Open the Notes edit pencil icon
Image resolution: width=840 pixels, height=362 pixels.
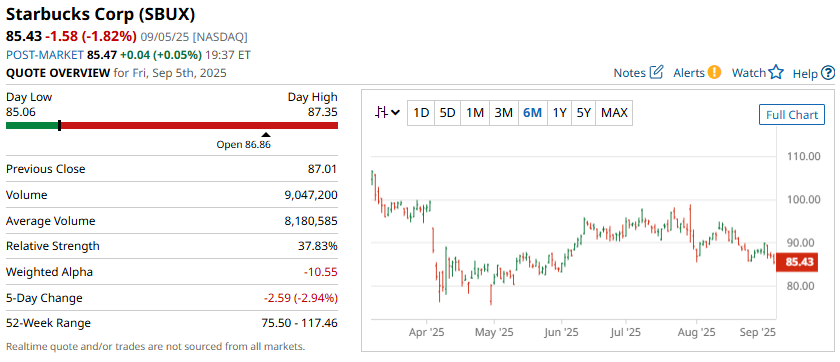(656, 72)
